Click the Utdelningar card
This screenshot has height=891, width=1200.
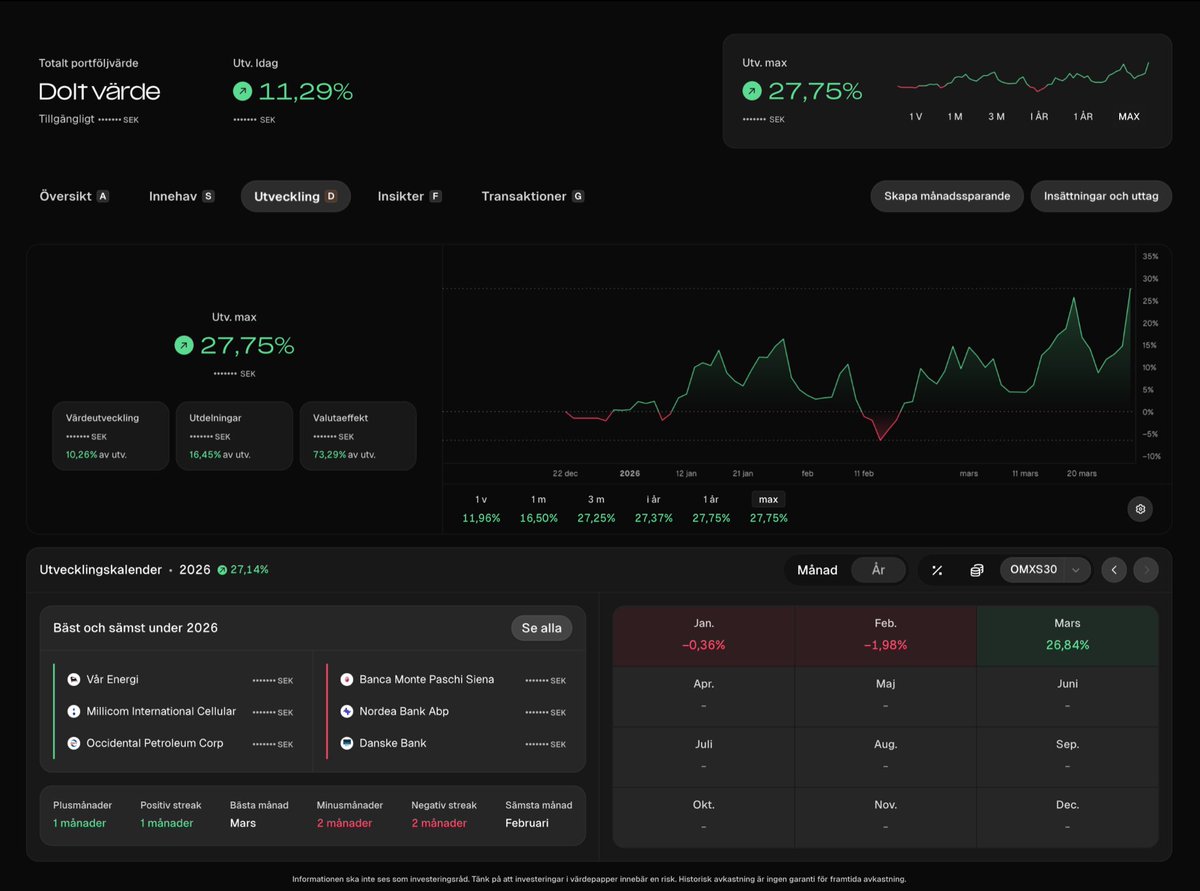(x=234, y=436)
